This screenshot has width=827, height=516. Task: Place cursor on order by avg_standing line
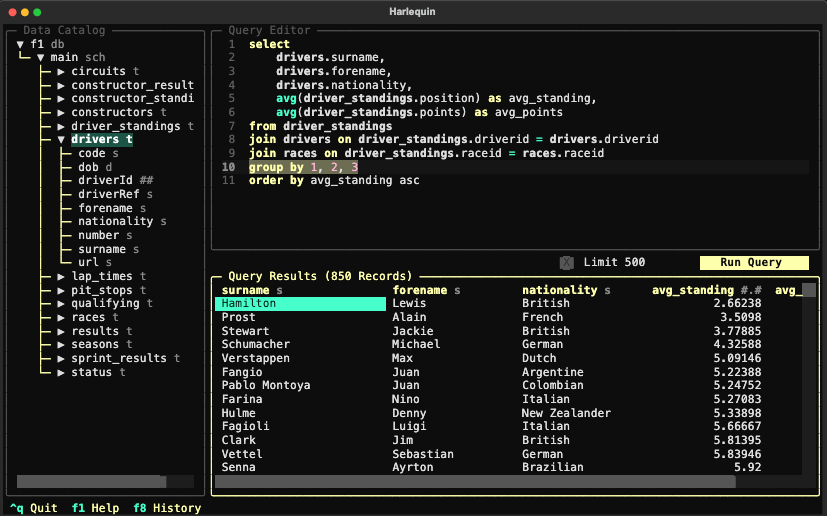(x=334, y=180)
